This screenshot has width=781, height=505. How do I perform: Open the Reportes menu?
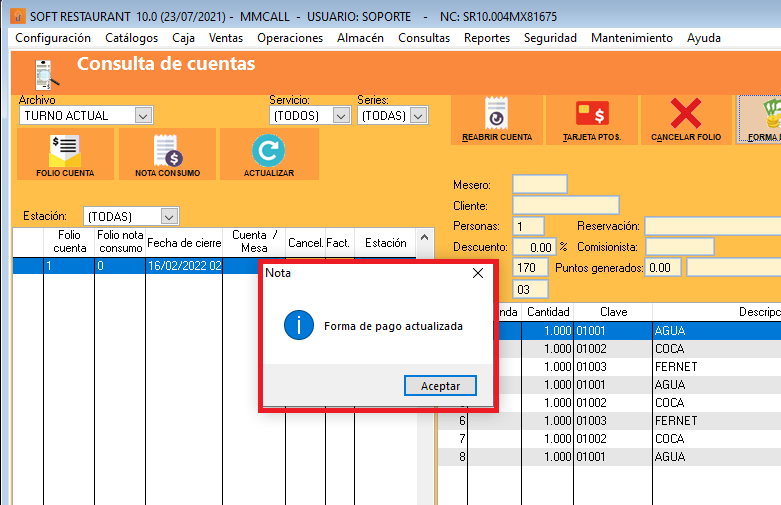486,38
